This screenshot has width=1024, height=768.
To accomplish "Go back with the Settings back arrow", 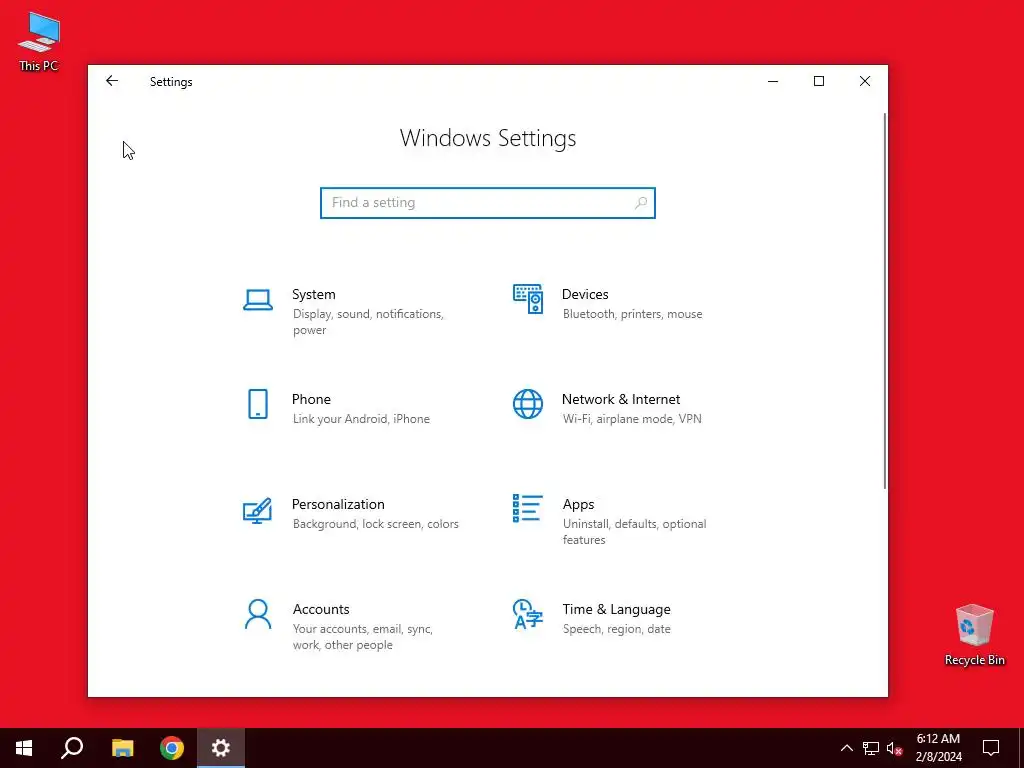I will pyautogui.click(x=112, y=81).
